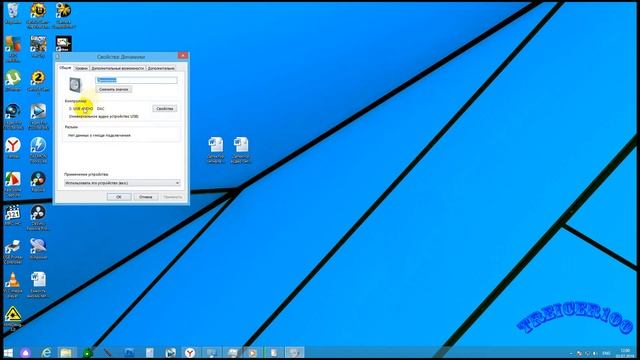Image resolution: width=640 pixels, height=360 pixels.
Task: Click the ENG language indicator in tray
Action: pyautogui.click(x=607, y=353)
